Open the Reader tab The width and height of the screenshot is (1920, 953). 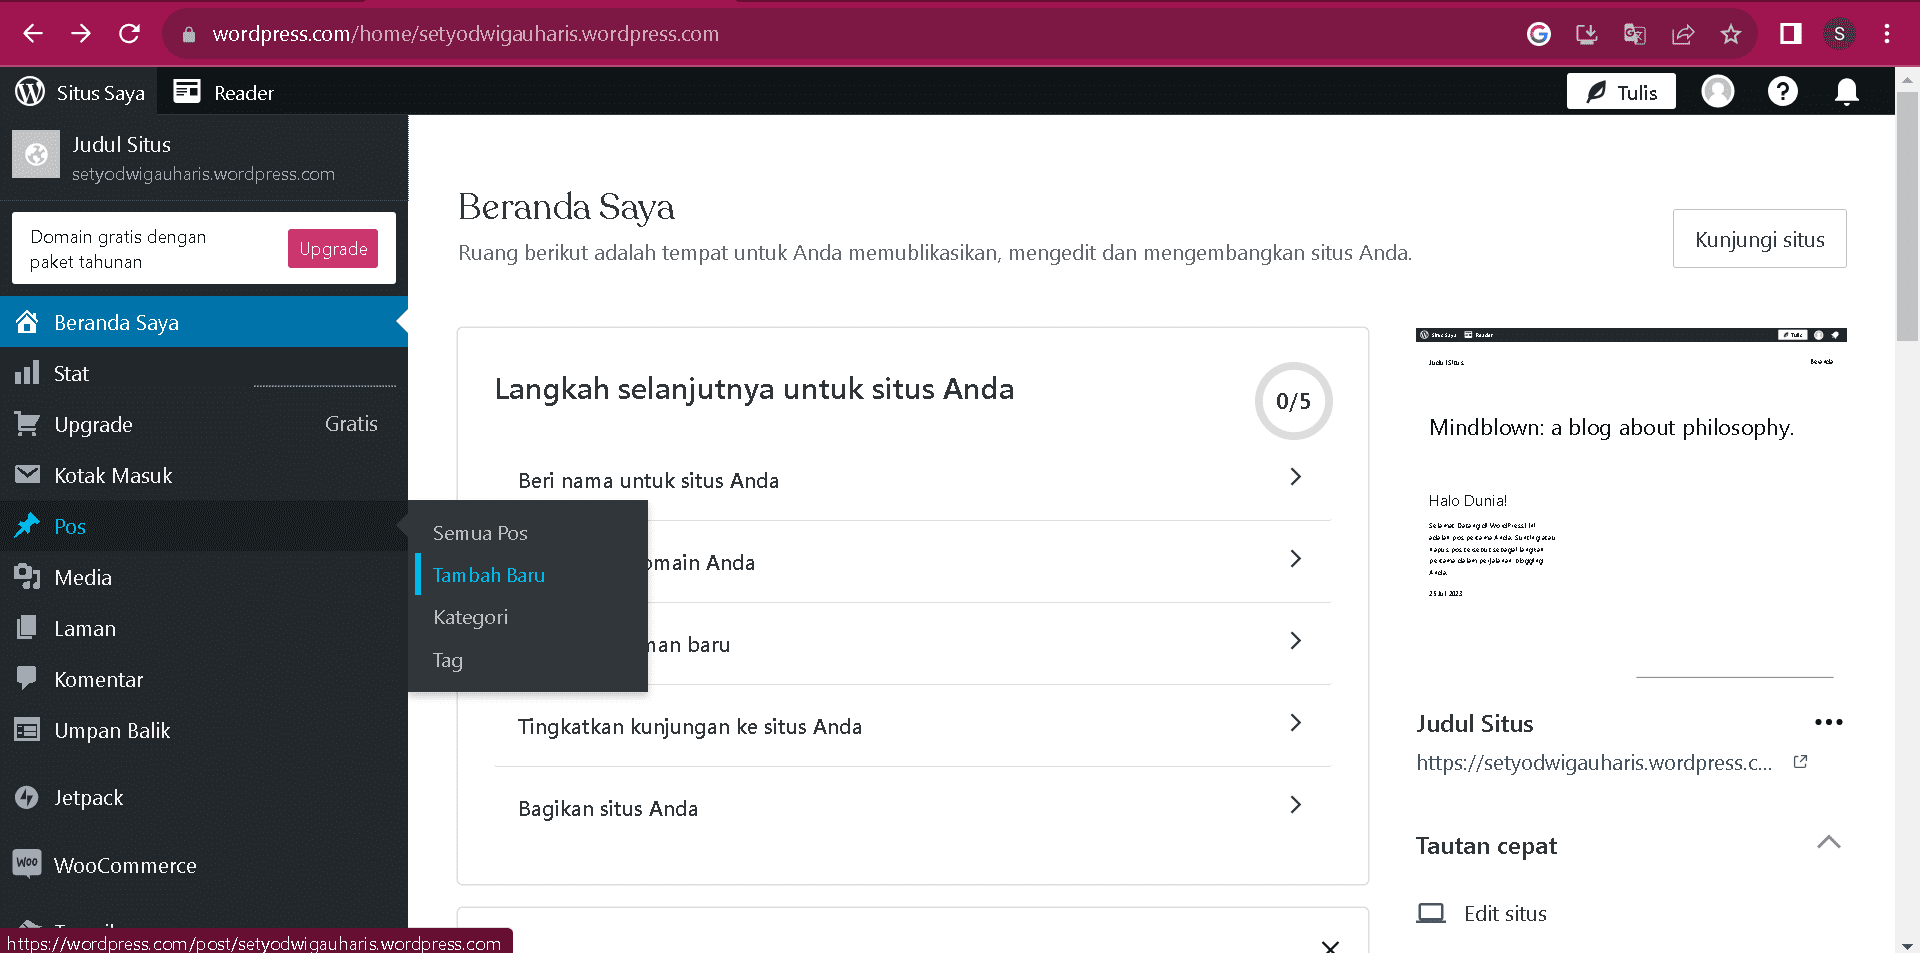223,92
